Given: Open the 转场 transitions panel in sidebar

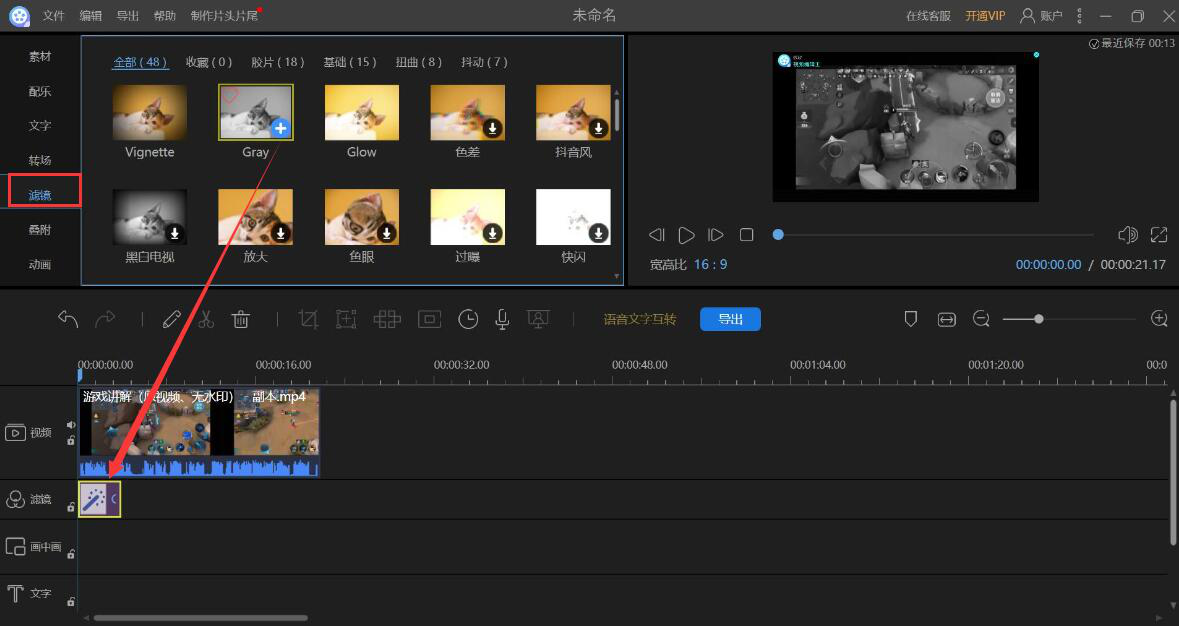Looking at the screenshot, I should [x=40, y=160].
